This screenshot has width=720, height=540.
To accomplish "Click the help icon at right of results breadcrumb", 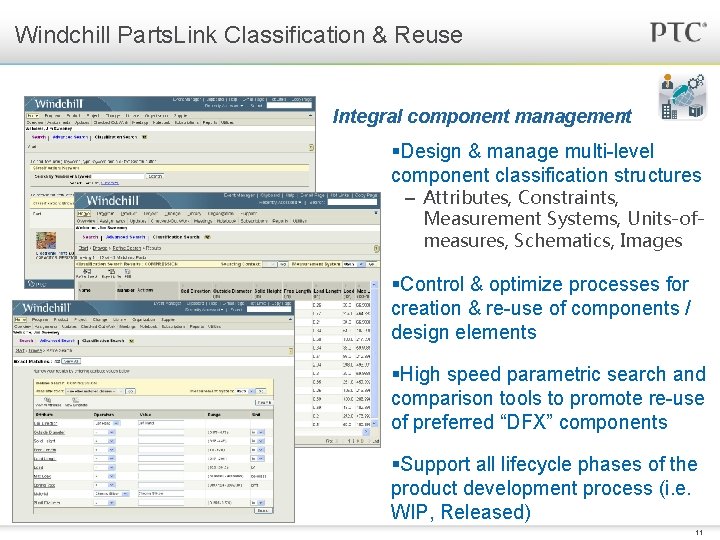I will pos(377,248).
